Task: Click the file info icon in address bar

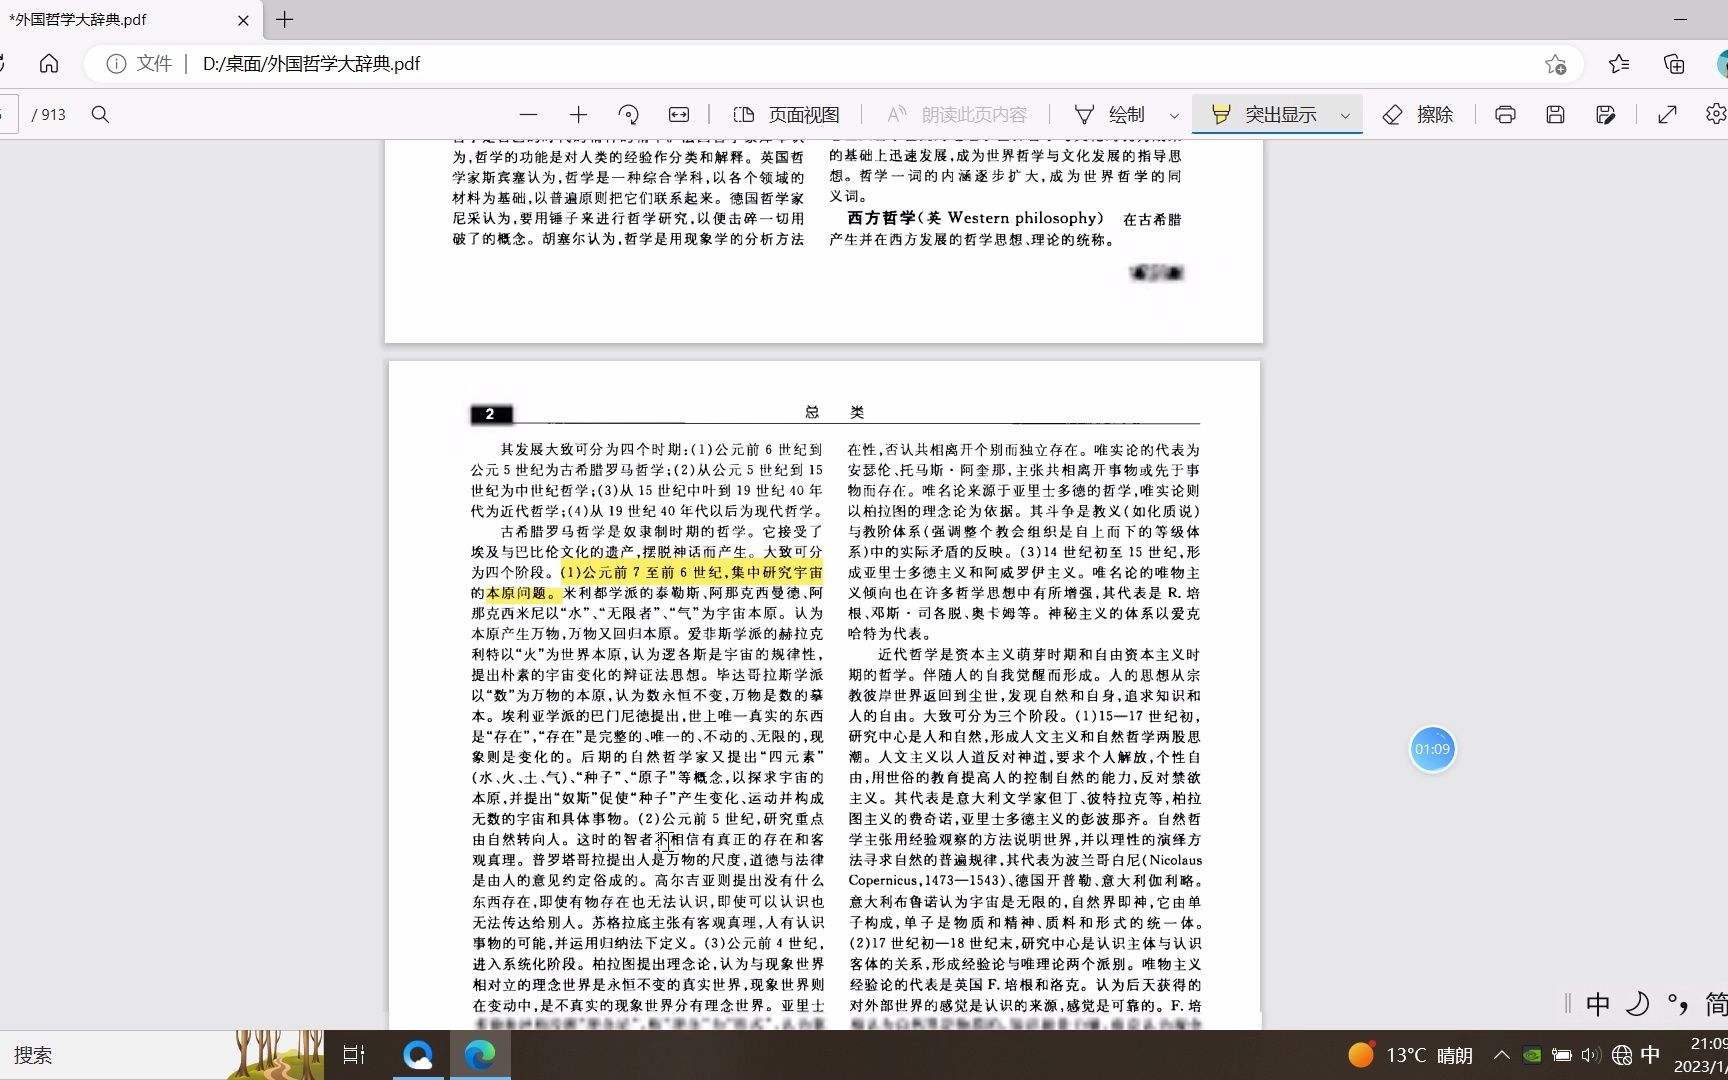Action: click(116, 64)
